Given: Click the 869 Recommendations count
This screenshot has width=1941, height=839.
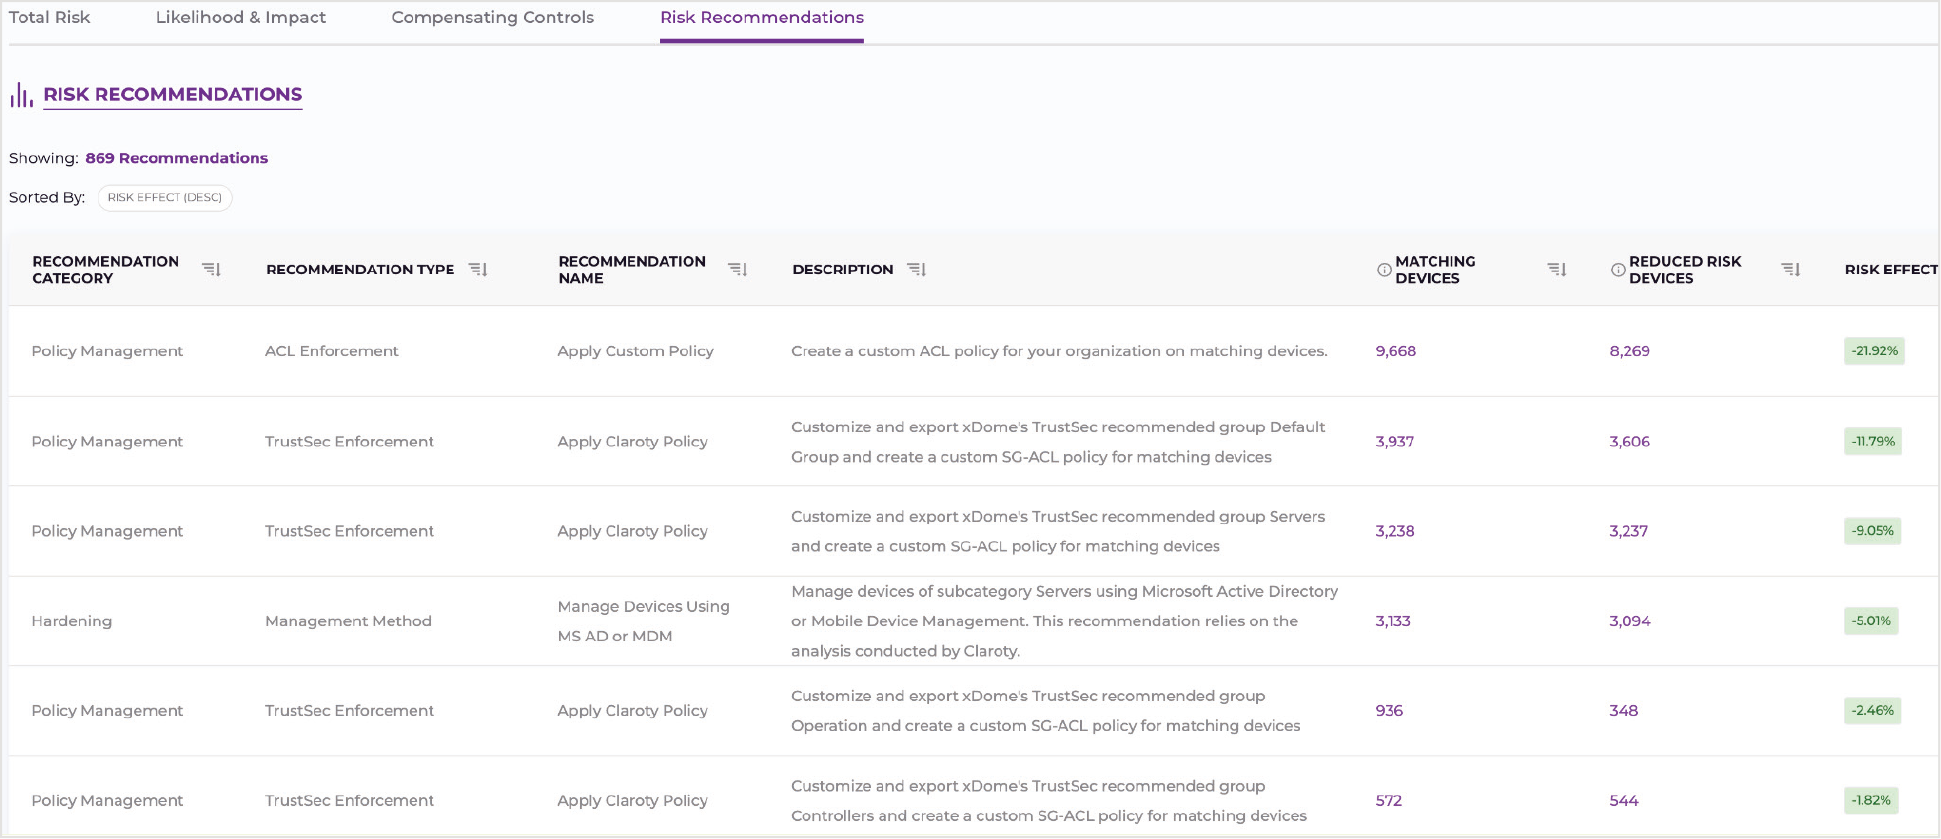Looking at the screenshot, I should click(x=177, y=158).
